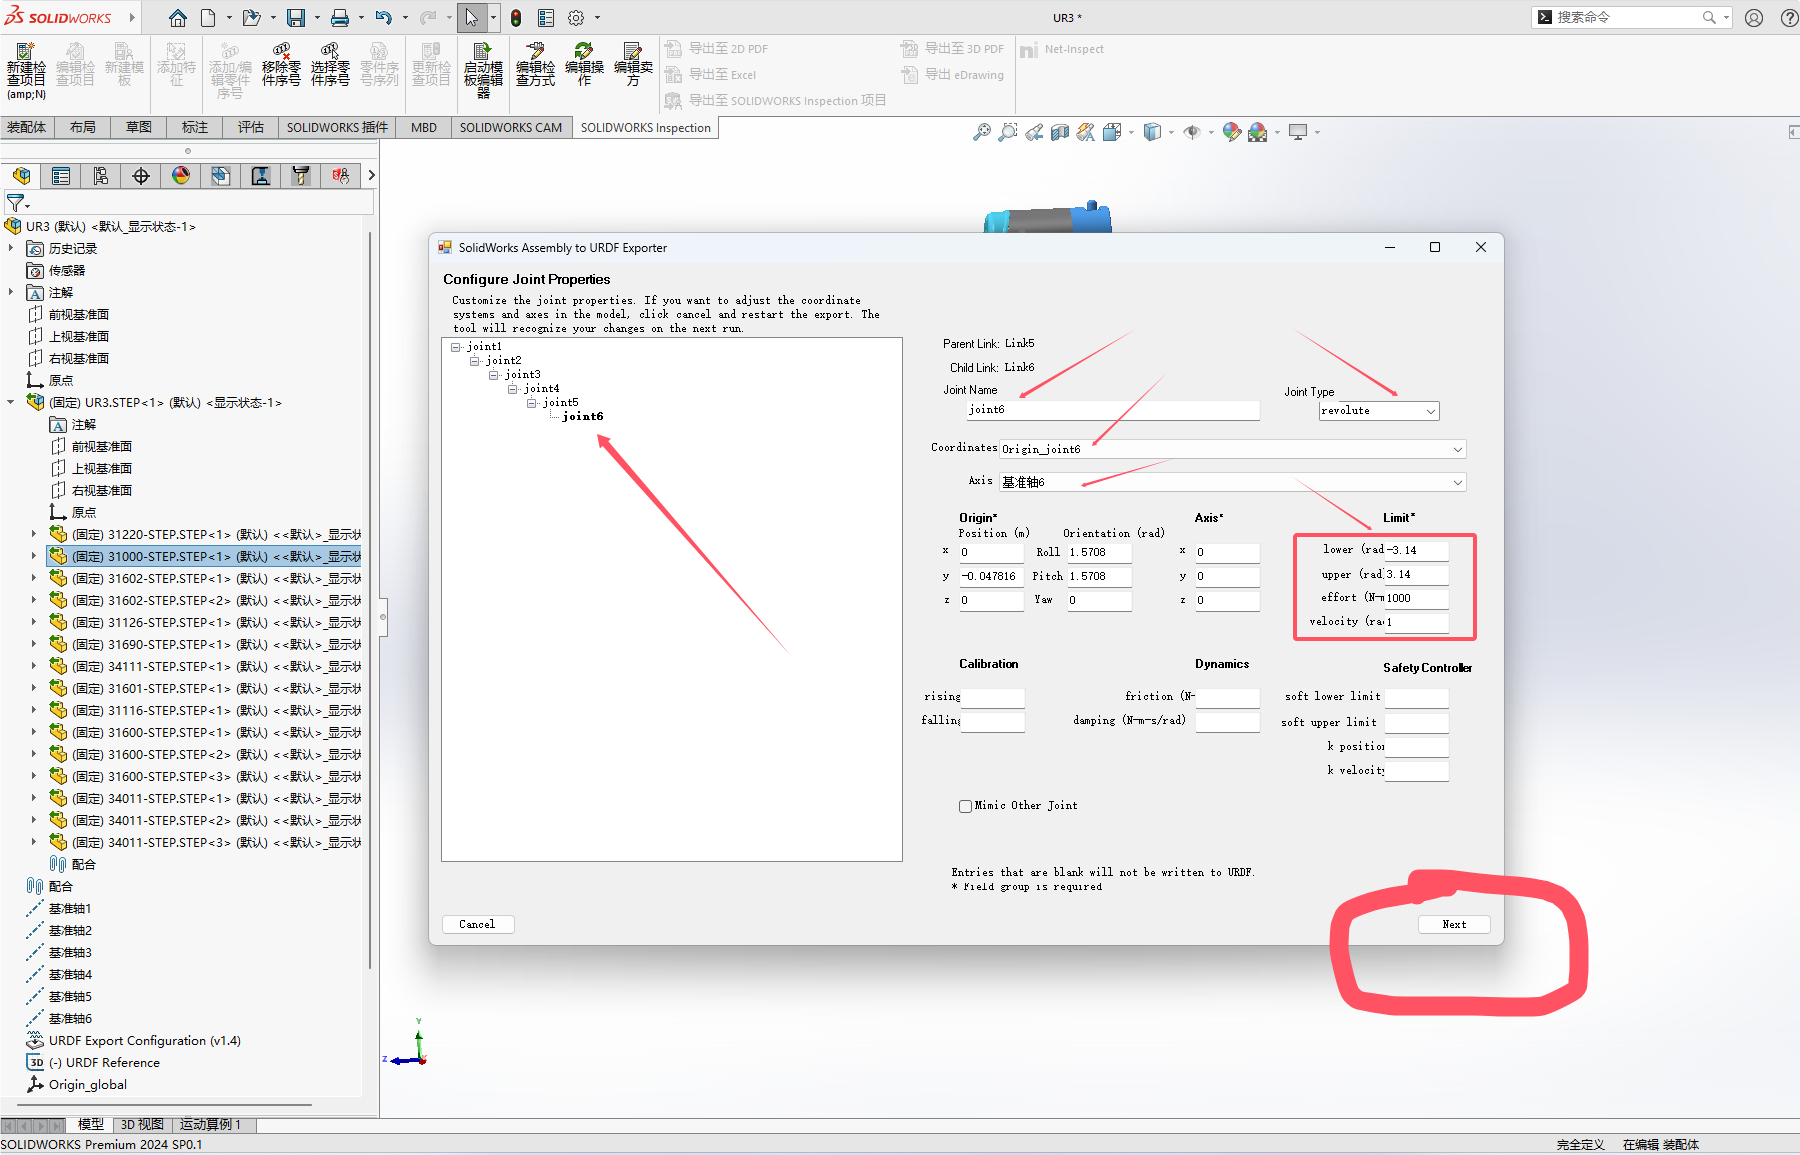Click the zoom-to-area icon
The image size is (1800, 1155).
[x=1008, y=131]
